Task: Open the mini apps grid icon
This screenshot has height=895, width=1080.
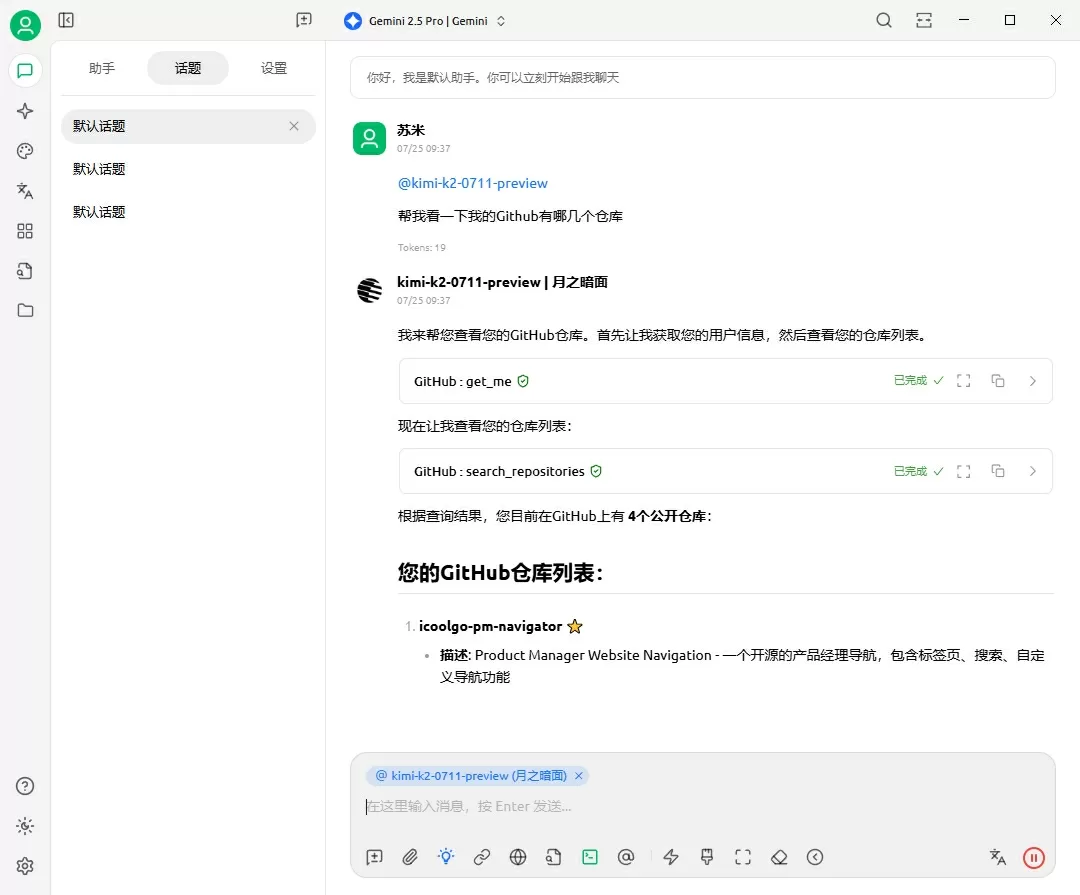Action: pyautogui.click(x=25, y=231)
